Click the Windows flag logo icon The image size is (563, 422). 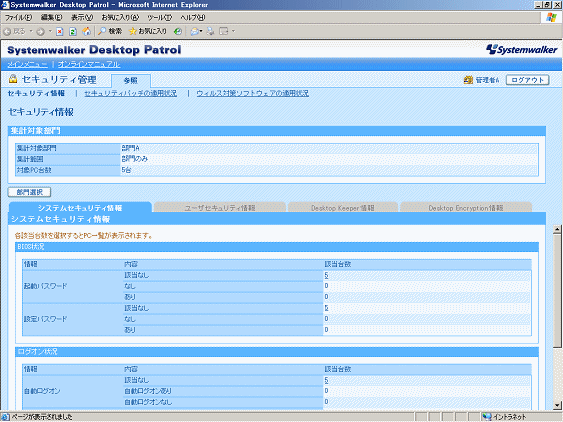tap(551, 17)
